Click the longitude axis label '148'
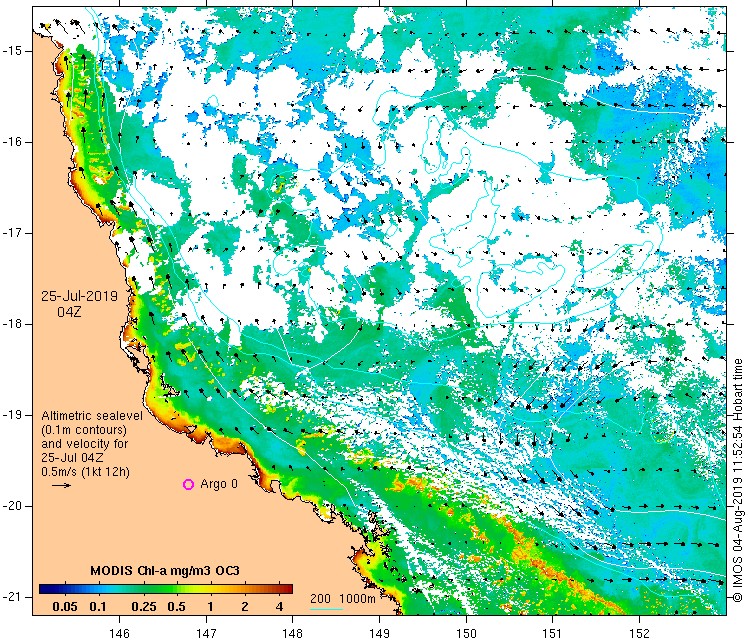Viewport: 750px width, 640px height. (x=292, y=633)
